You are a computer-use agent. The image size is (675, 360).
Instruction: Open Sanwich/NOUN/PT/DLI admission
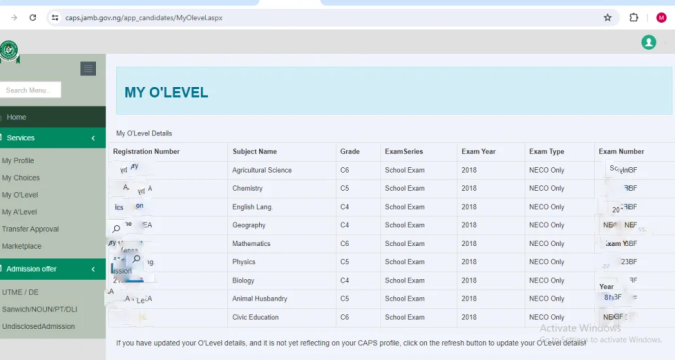[x=40, y=310]
